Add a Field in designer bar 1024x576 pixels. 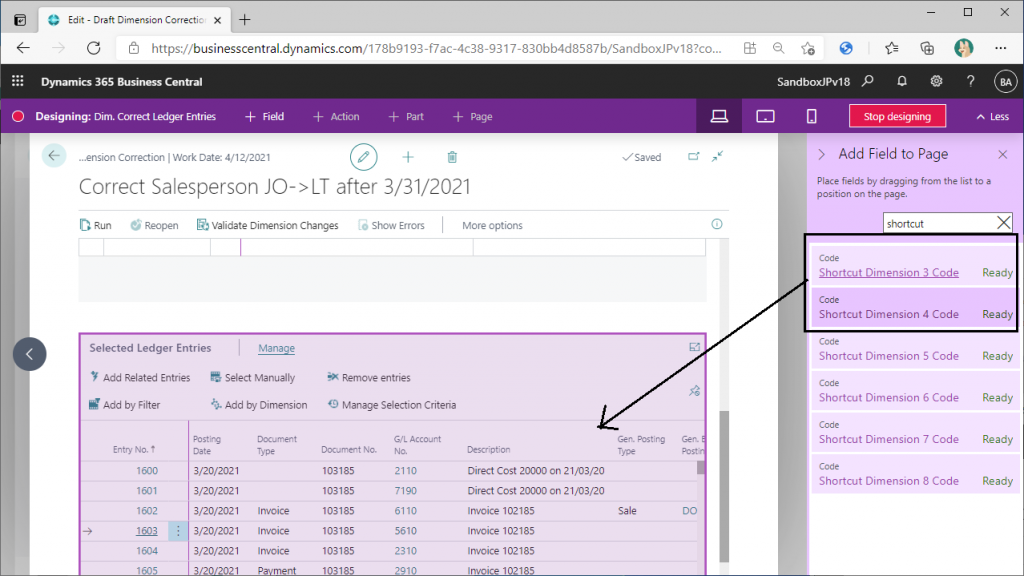pos(264,116)
